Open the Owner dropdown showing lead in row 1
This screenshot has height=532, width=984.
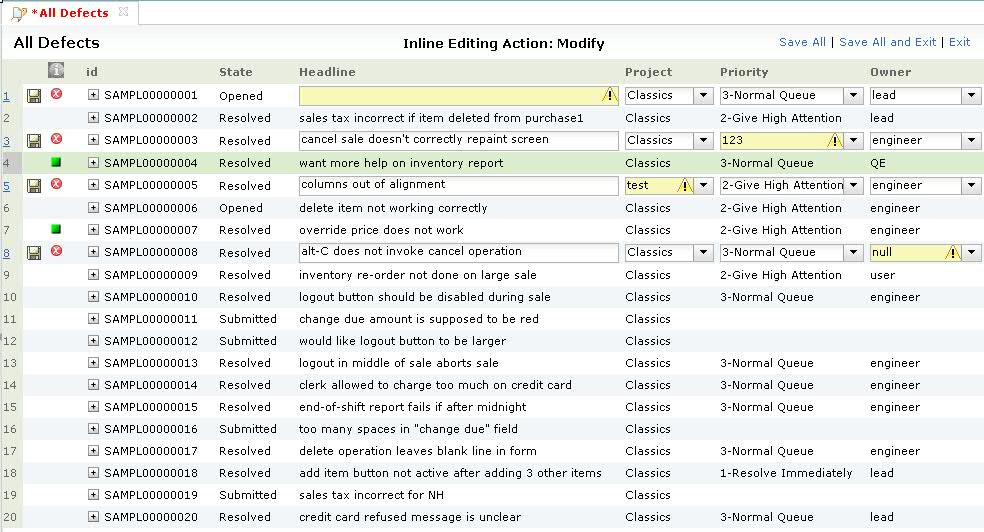point(971,96)
